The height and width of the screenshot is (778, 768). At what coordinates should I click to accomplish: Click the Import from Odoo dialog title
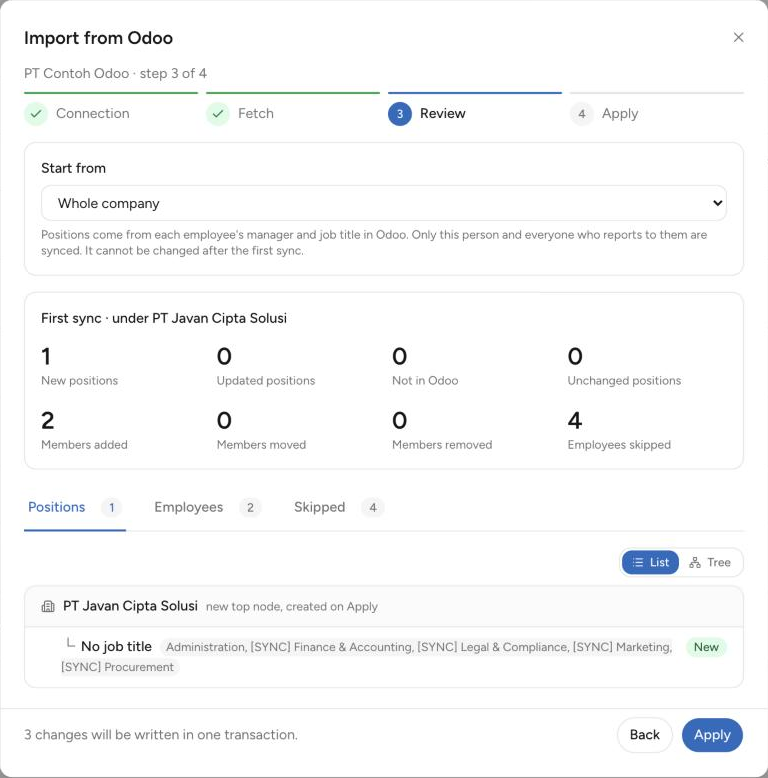pyautogui.click(x=98, y=38)
